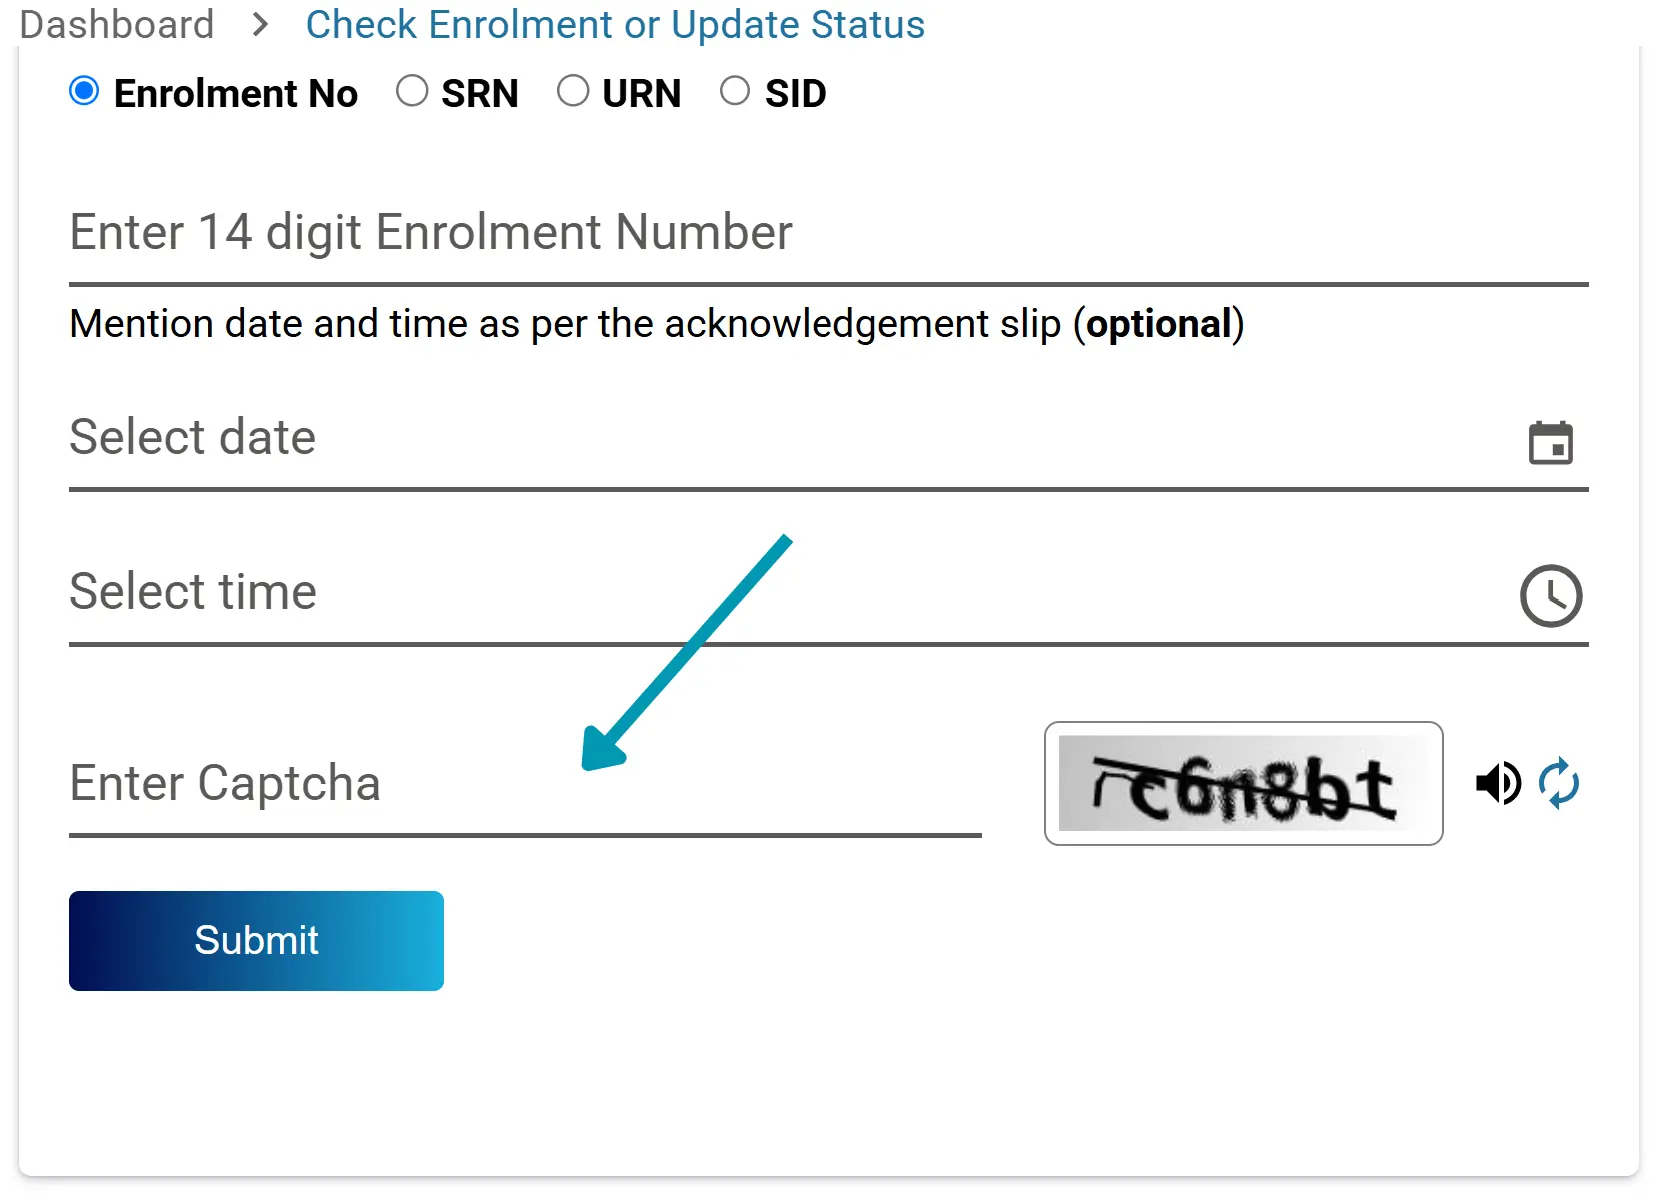Open the clock time picker icon
The height and width of the screenshot is (1195, 1660).
[1550, 596]
